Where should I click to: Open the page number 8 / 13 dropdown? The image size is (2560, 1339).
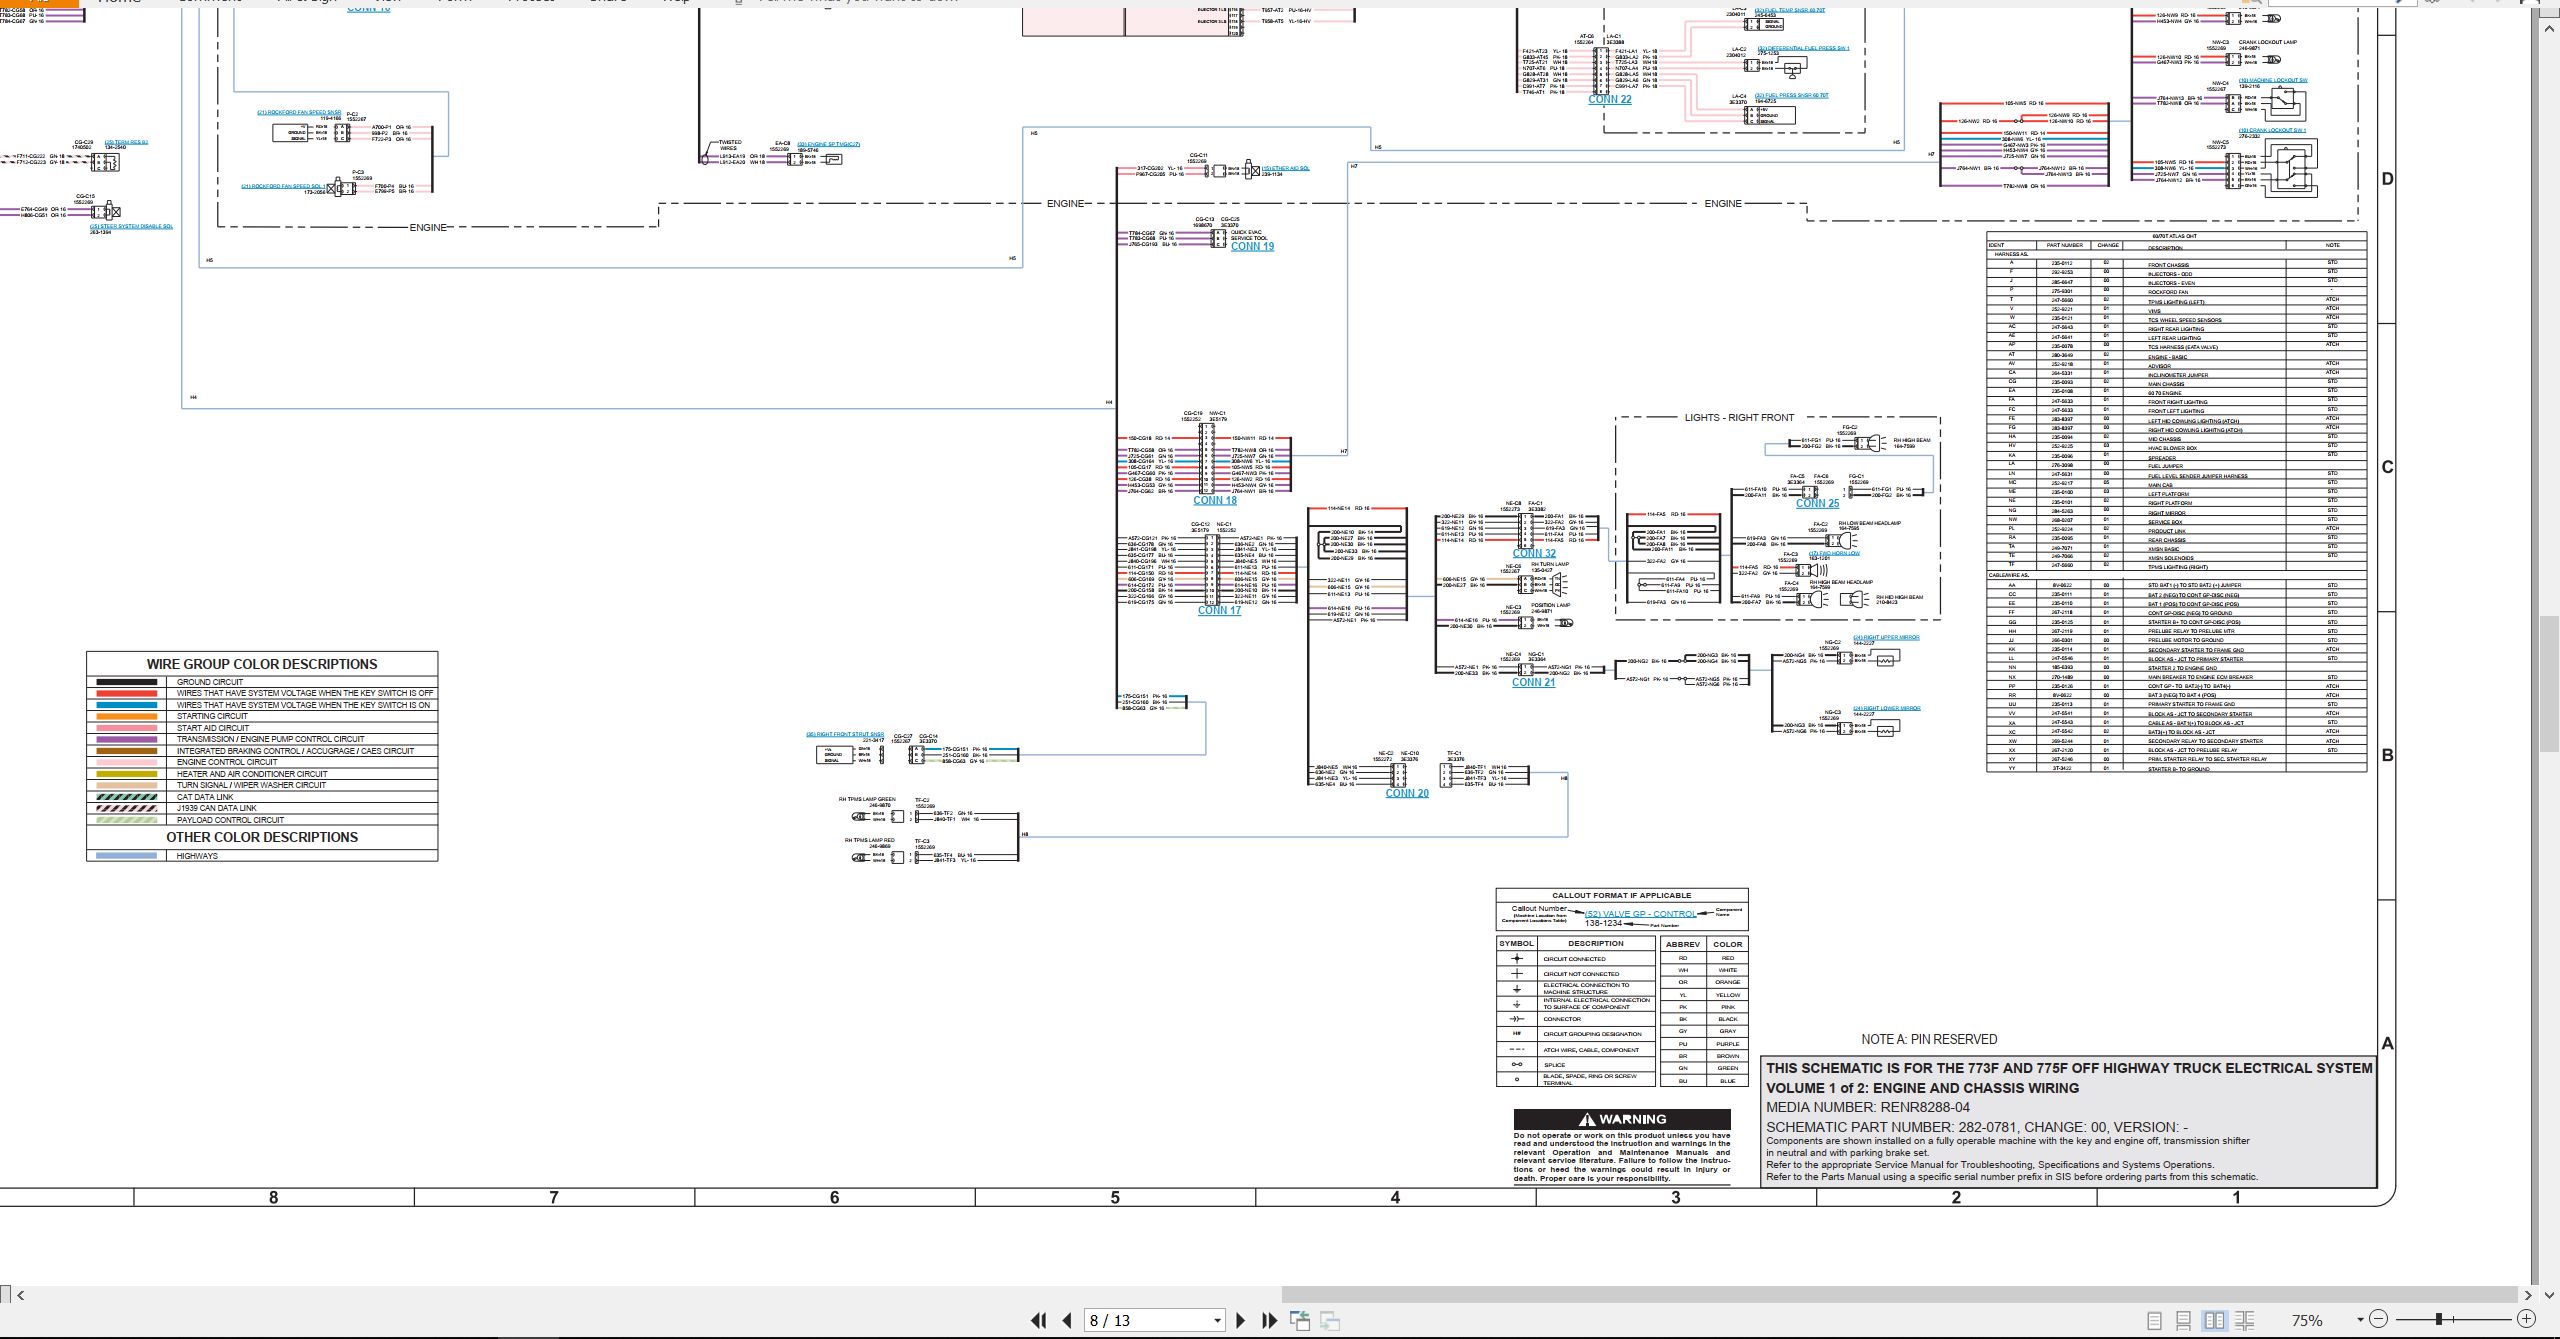[1217, 1320]
